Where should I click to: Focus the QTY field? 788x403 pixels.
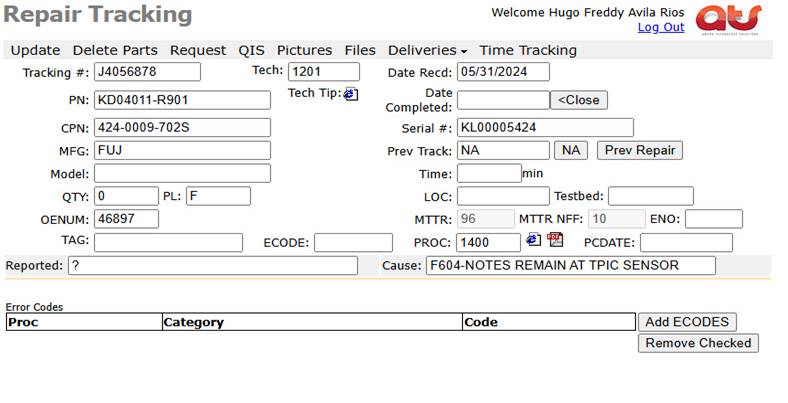click(x=126, y=196)
